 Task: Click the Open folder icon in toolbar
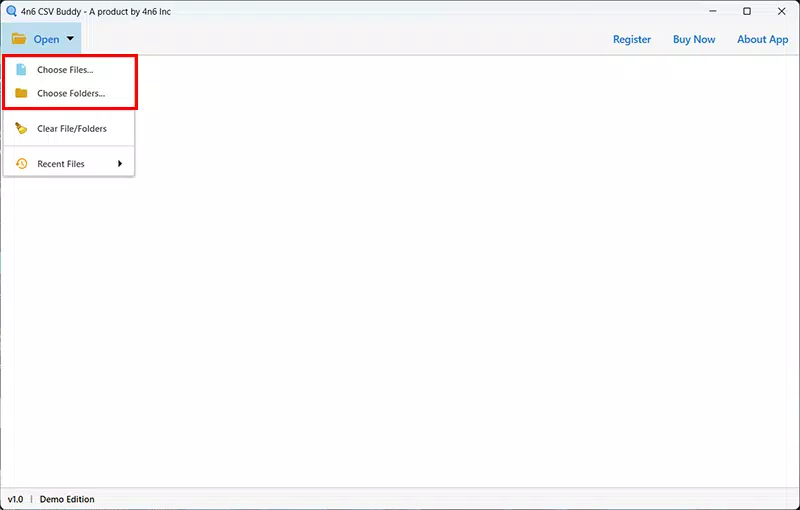19,39
